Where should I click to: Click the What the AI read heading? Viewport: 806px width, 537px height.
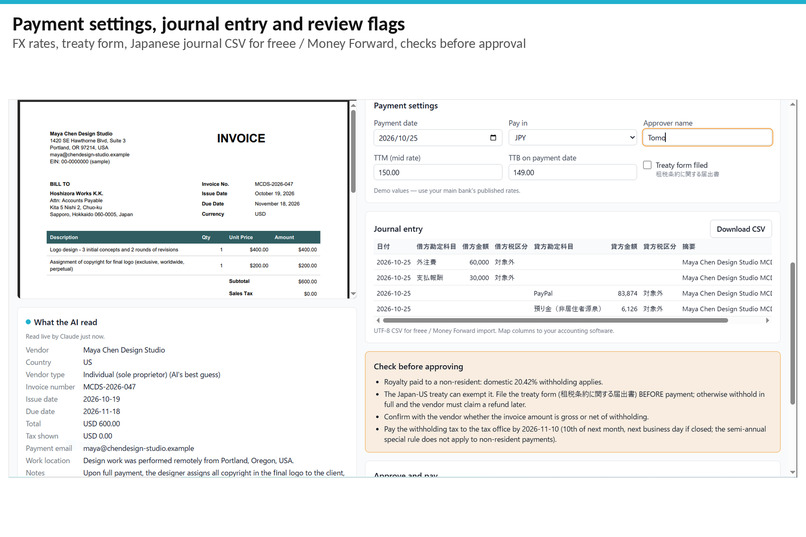pyautogui.click(x=65, y=322)
